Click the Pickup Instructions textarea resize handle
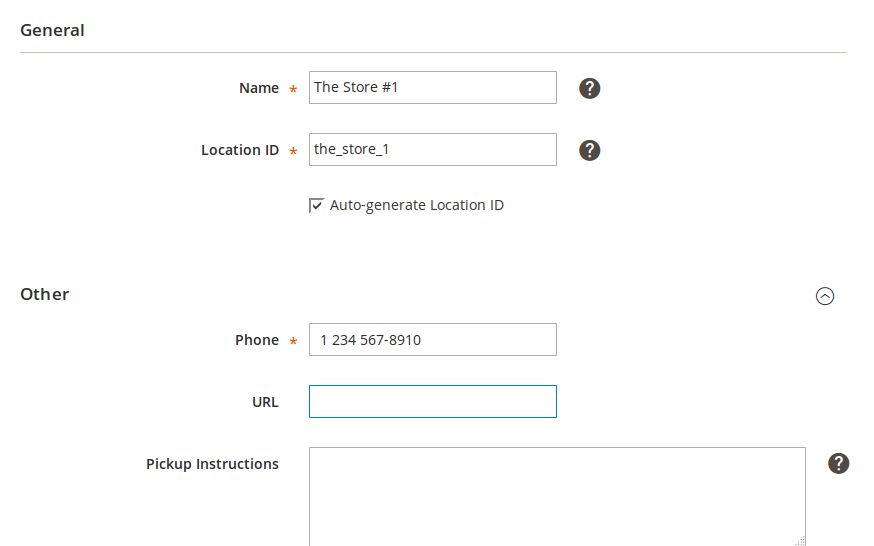 click(x=800, y=540)
